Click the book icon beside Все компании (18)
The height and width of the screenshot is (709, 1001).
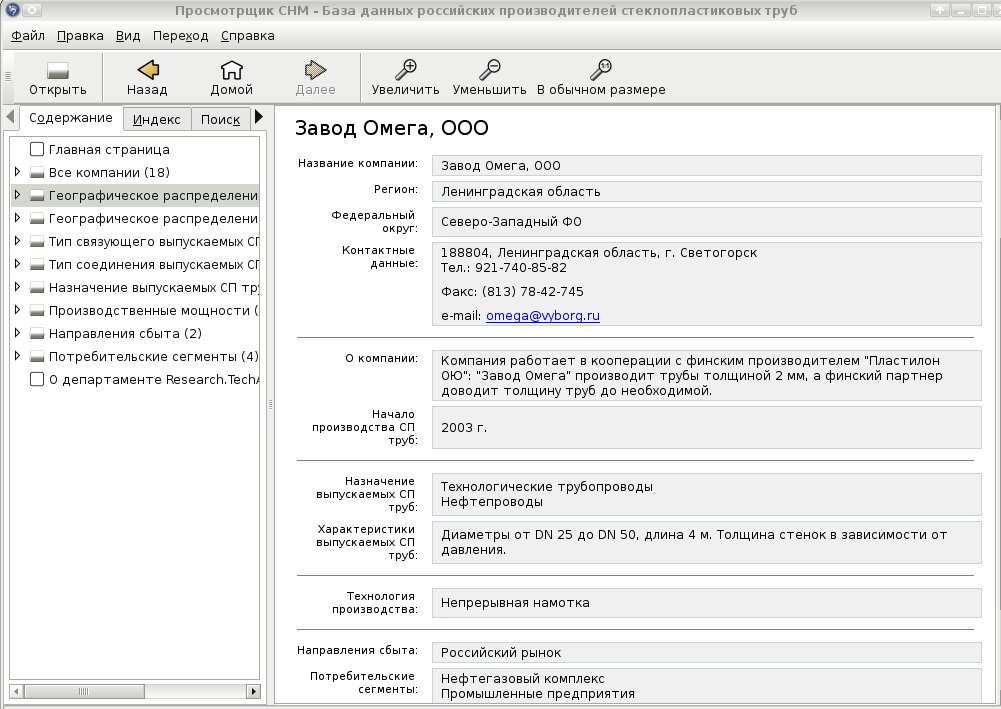tap(37, 173)
